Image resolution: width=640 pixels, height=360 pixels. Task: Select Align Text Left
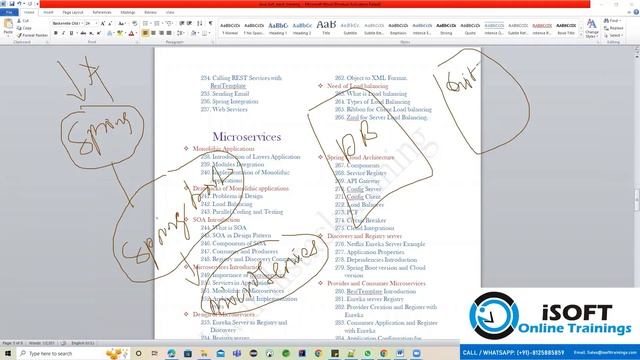tap(145, 33)
